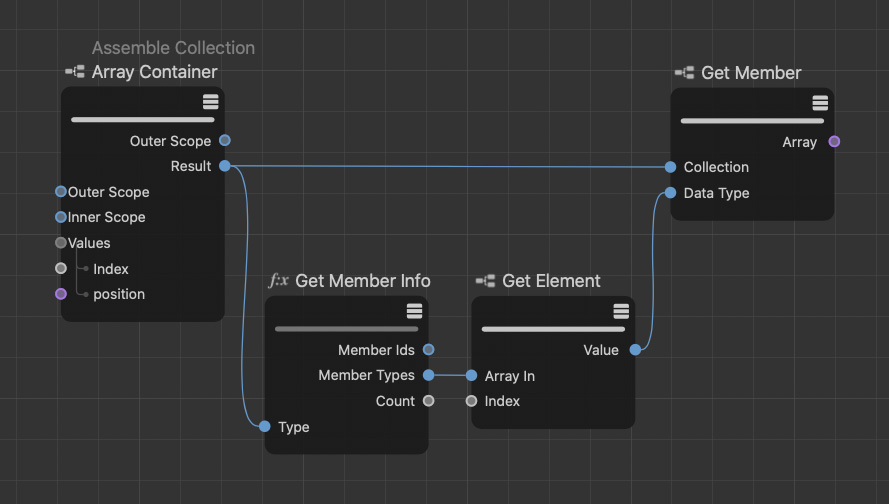This screenshot has height=504, width=889.
Task: Click the Member Ids label
Action: [376, 350]
